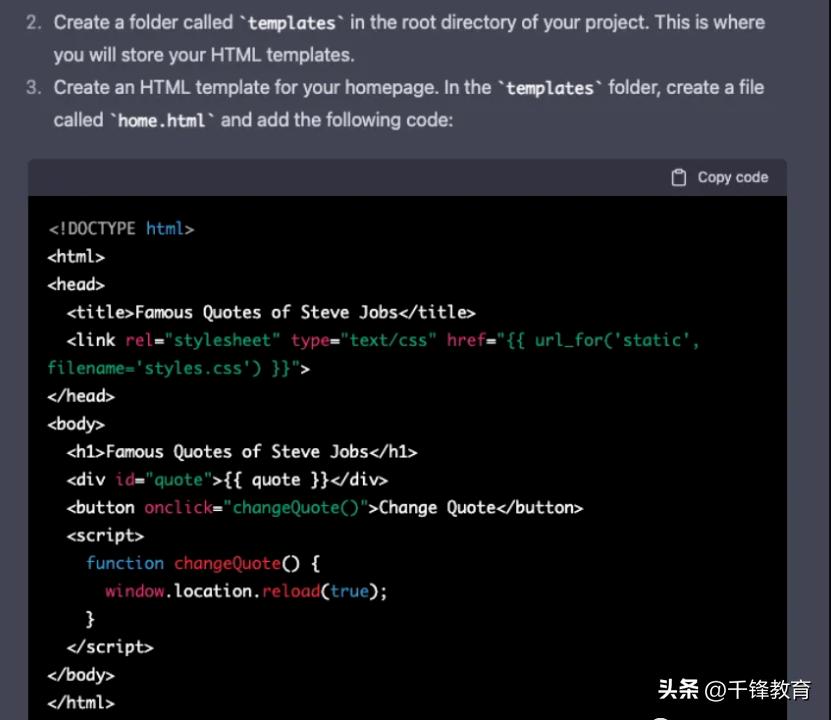Image resolution: width=831 pixels, height=720 pixels.
Task: Click inline code `templates` in step 3
Action: pyautogui.click(x=550, y=88)
